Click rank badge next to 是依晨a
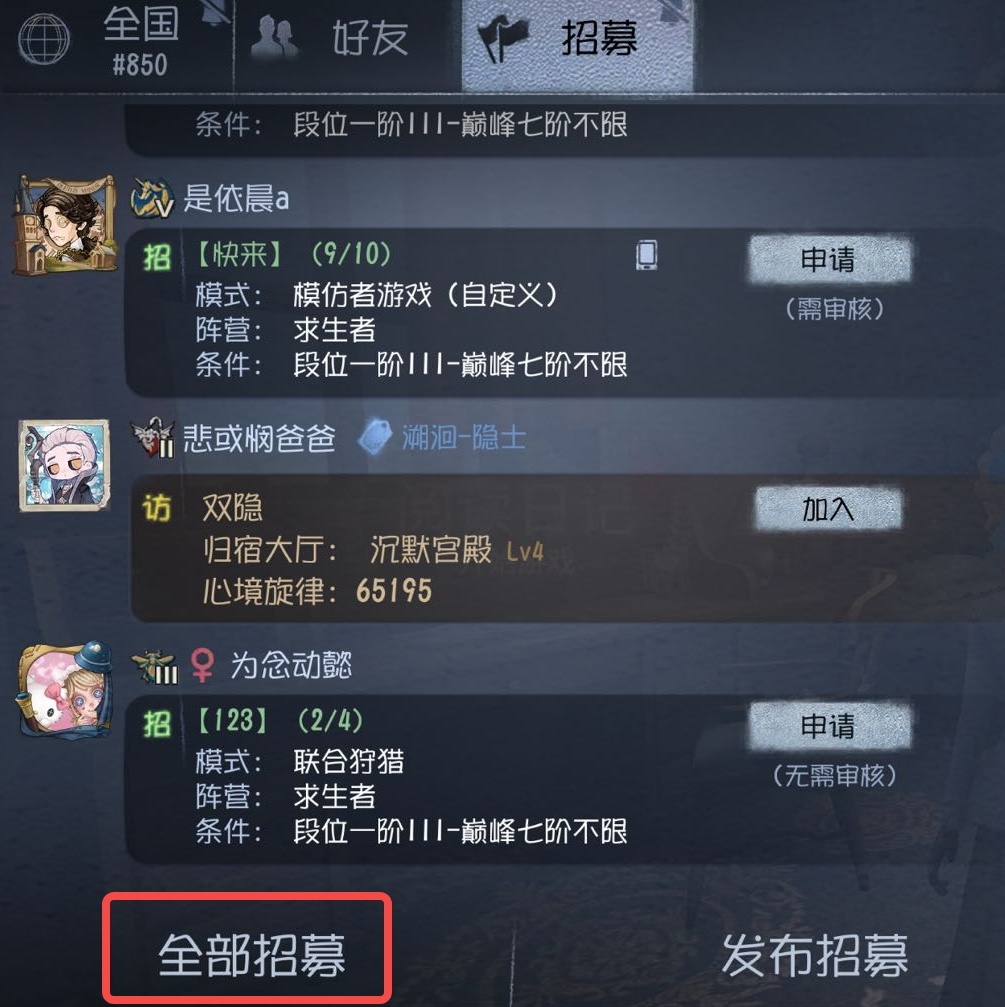This screenshot has width=1005, height=1007. click(152, 197)
